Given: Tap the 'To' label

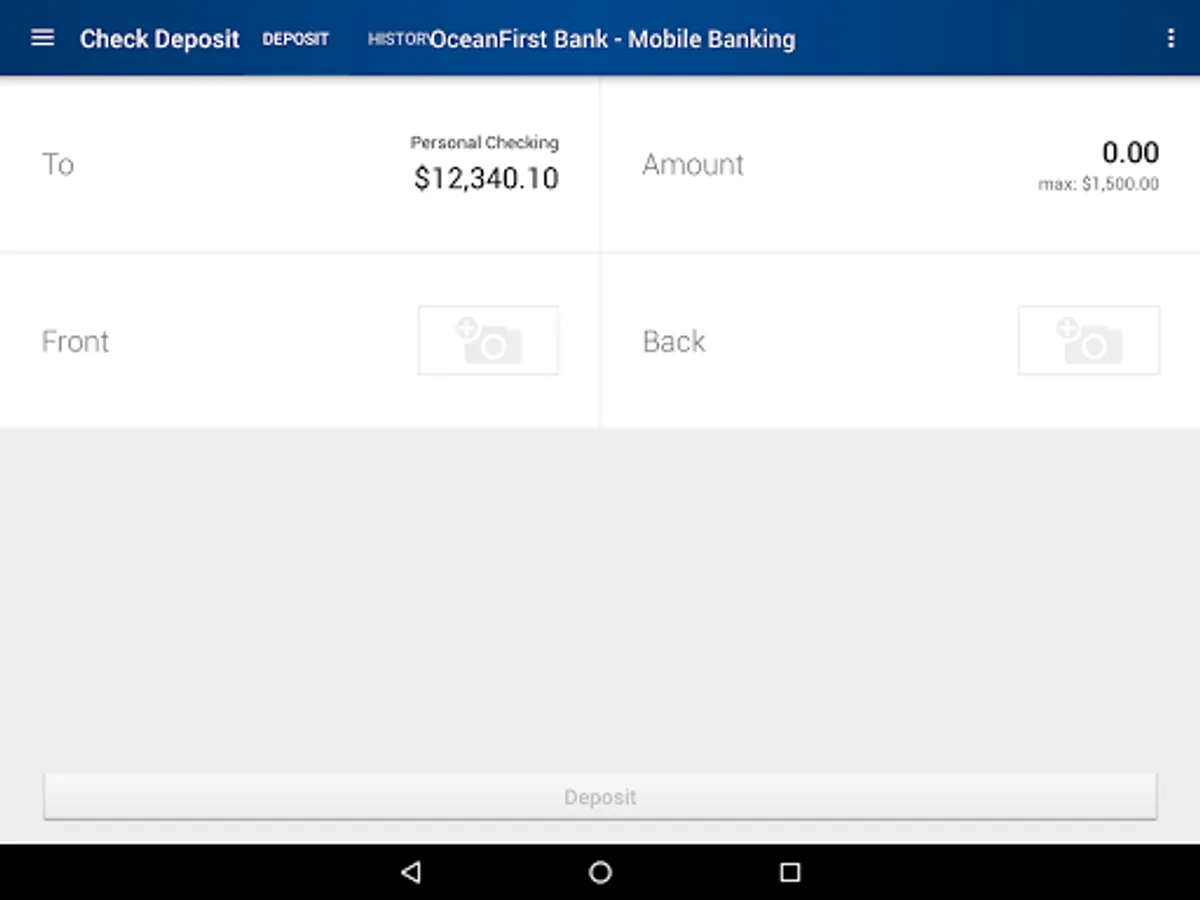Looking at the screenshot, I should click(x=58, y=164).
